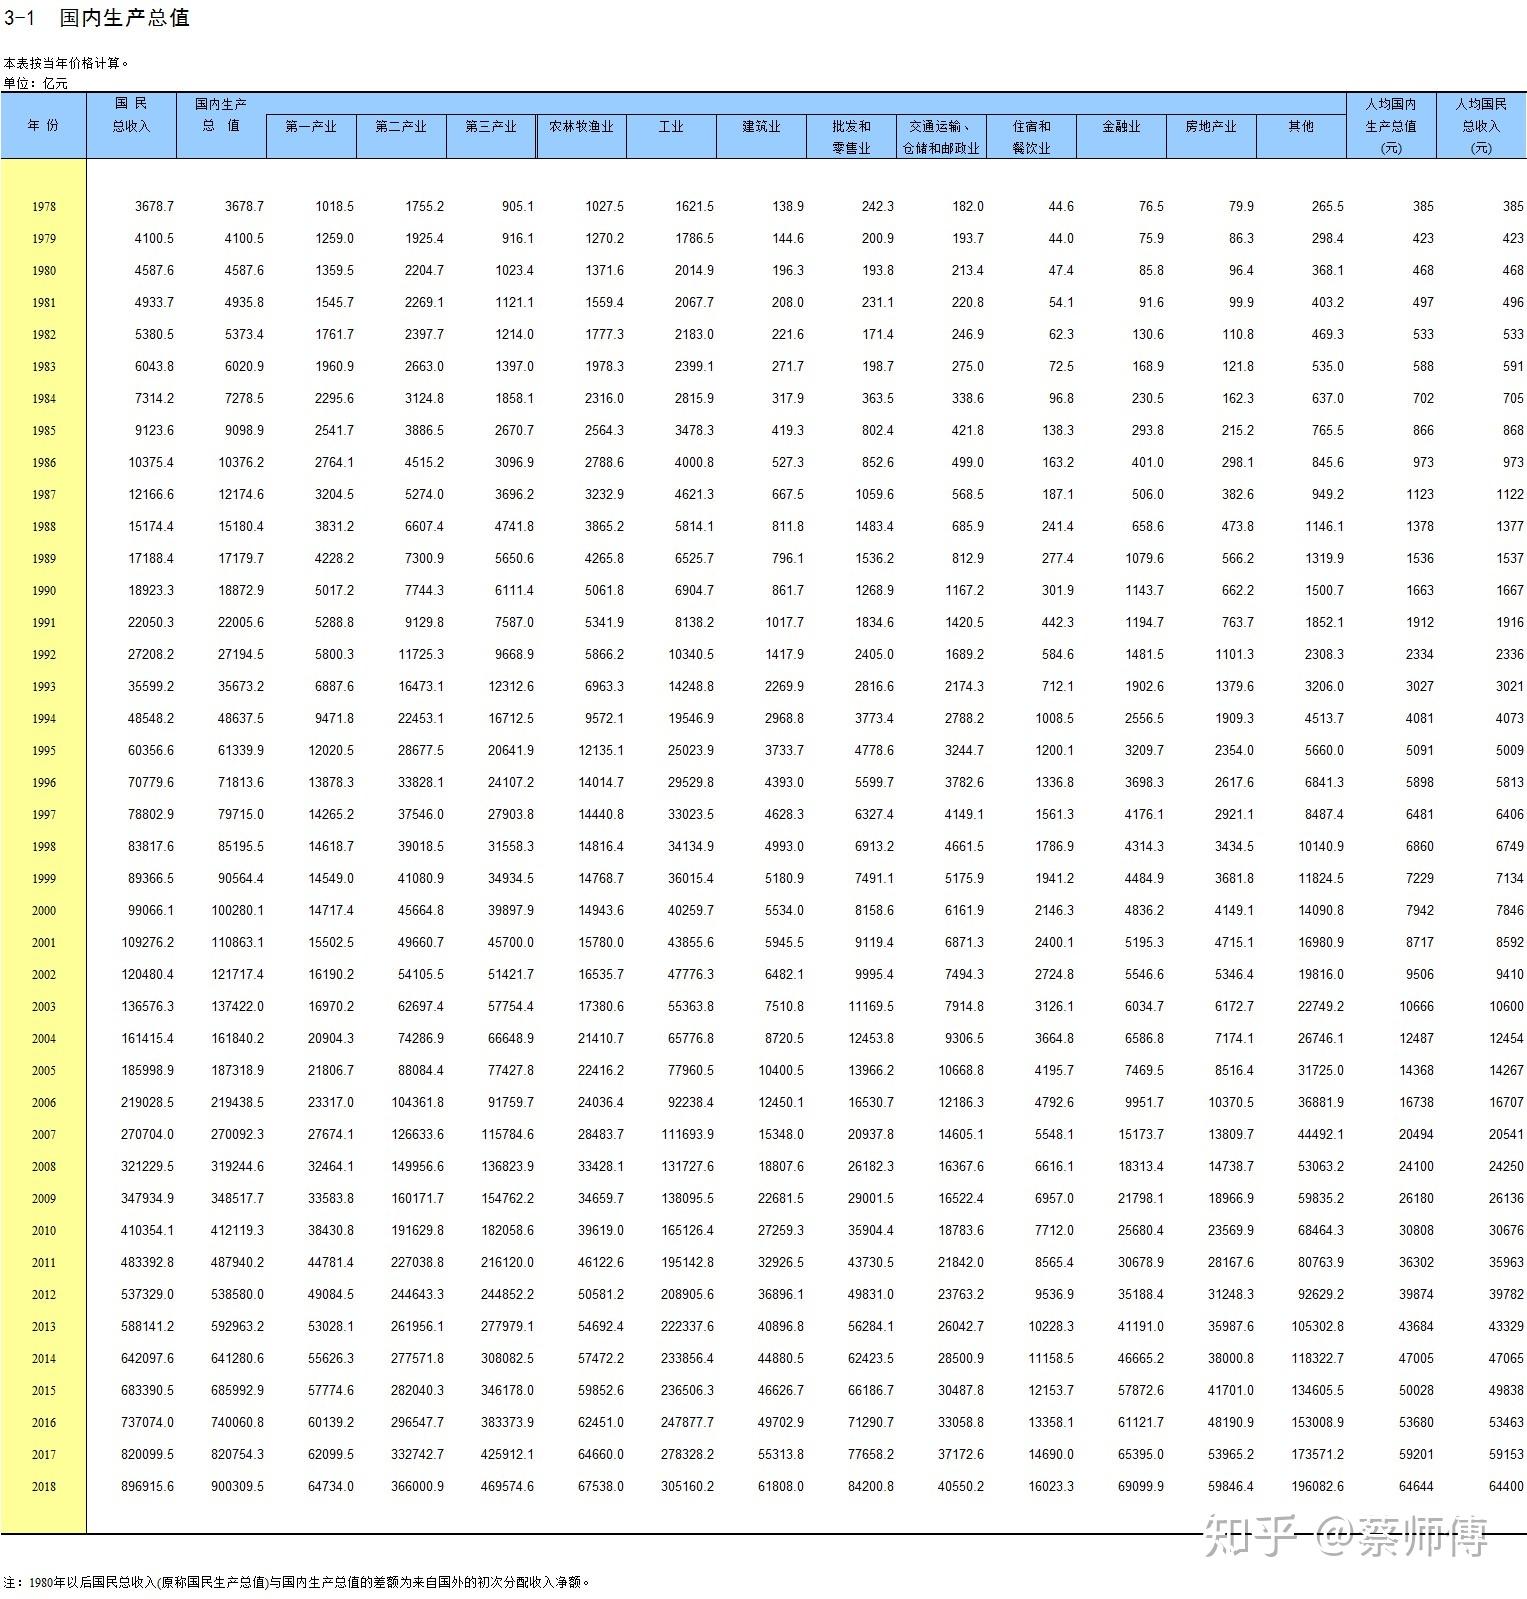
Task: Select 2015 per capita GDP 50028
Action: pyautogui.click(x=1416, y=1390)
